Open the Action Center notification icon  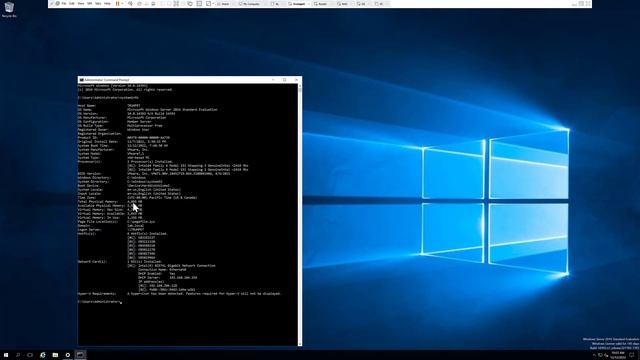(x=631, y=355)
